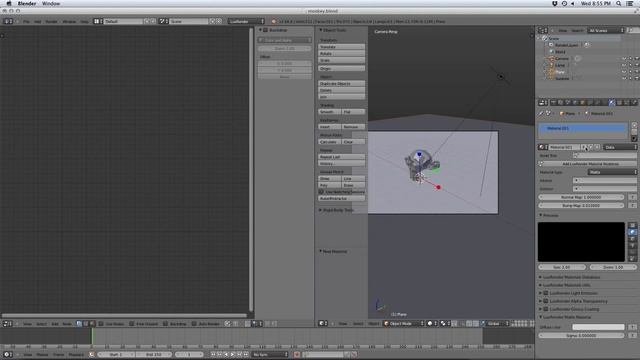The image size is (640, 360).
Task: Adjust the Sigma value slider
Action: click(x=581, y=336)
